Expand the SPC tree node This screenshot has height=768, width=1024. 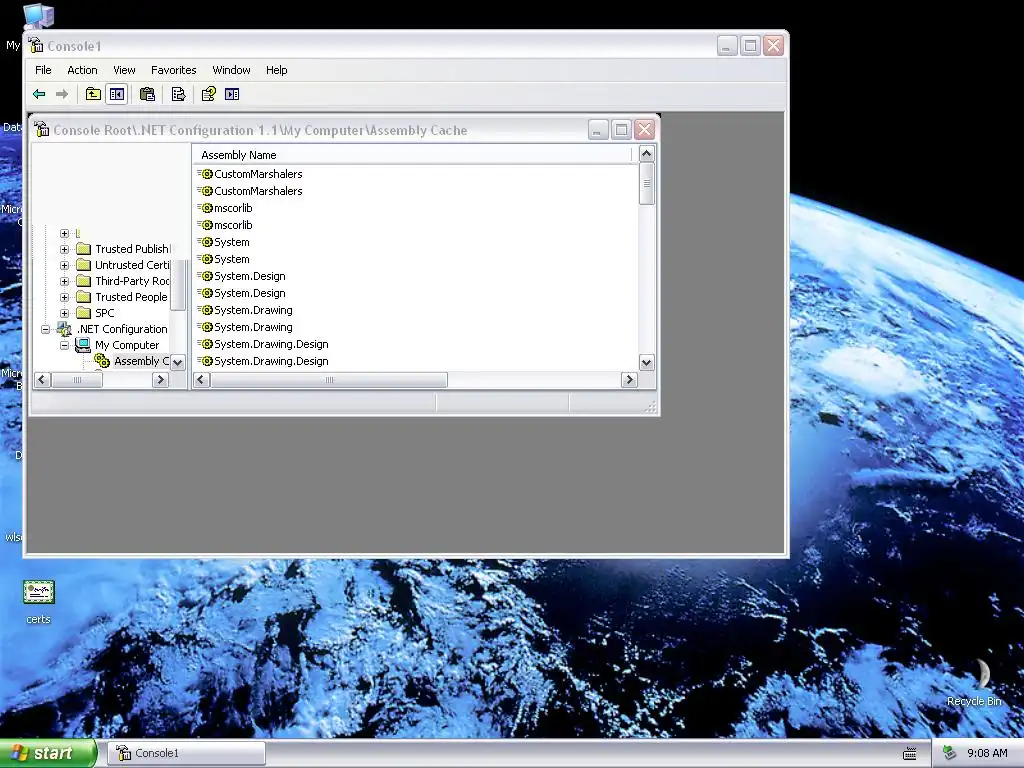pos(64,313)
